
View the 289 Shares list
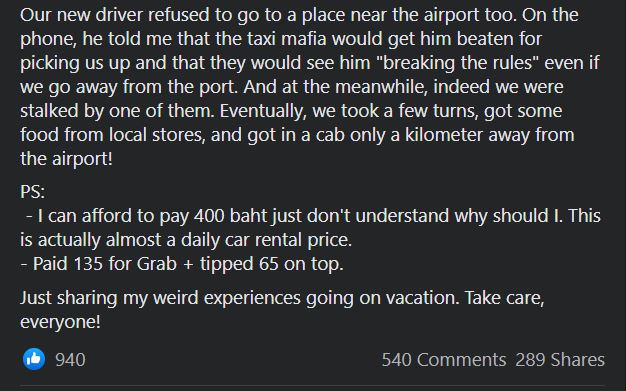coord(560,359)
